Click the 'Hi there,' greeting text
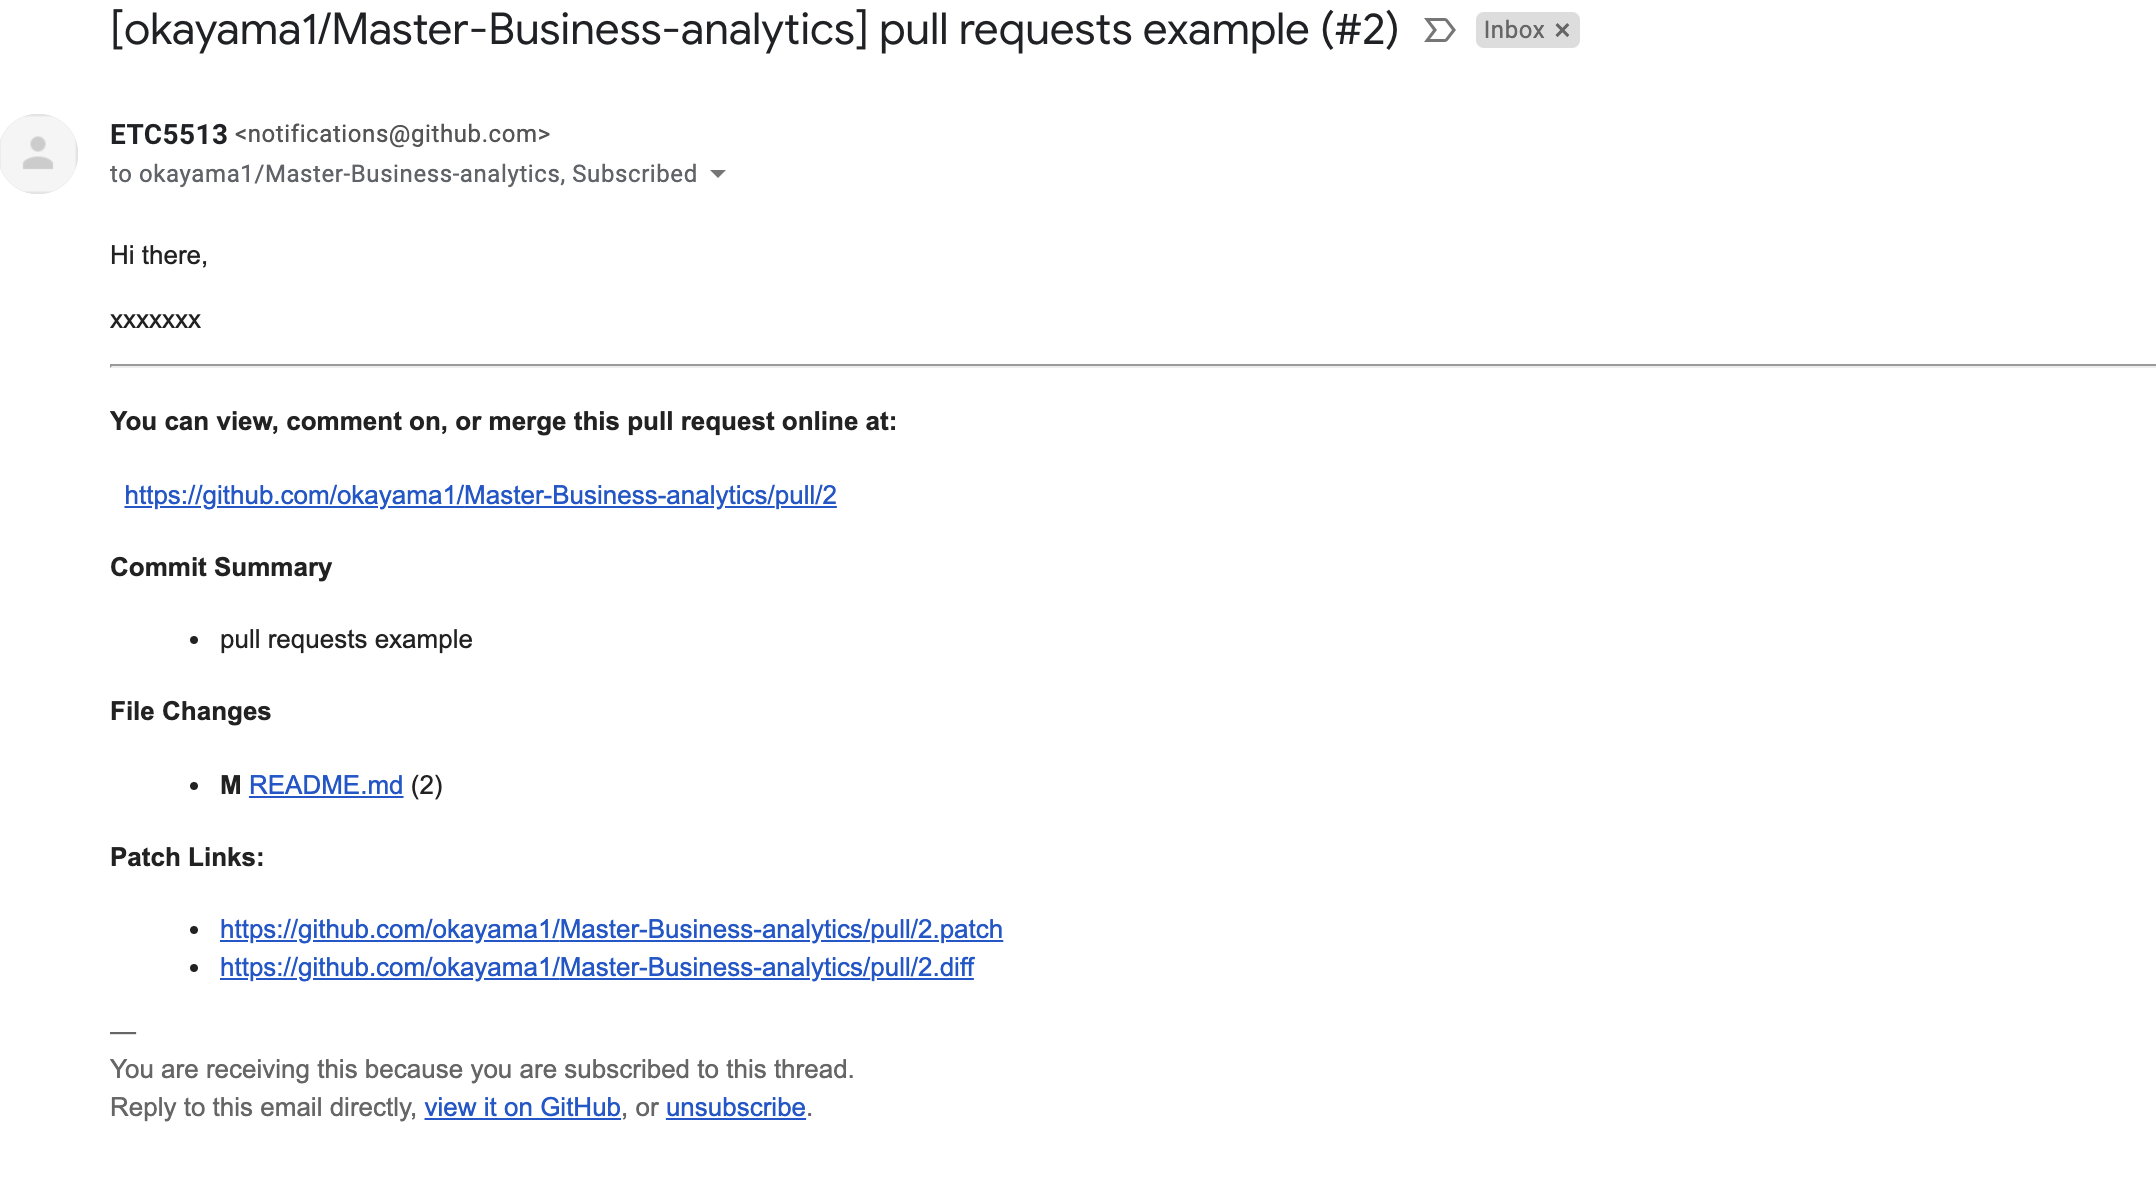Viewport: 2156px width, 1182px height. [159, 255]
